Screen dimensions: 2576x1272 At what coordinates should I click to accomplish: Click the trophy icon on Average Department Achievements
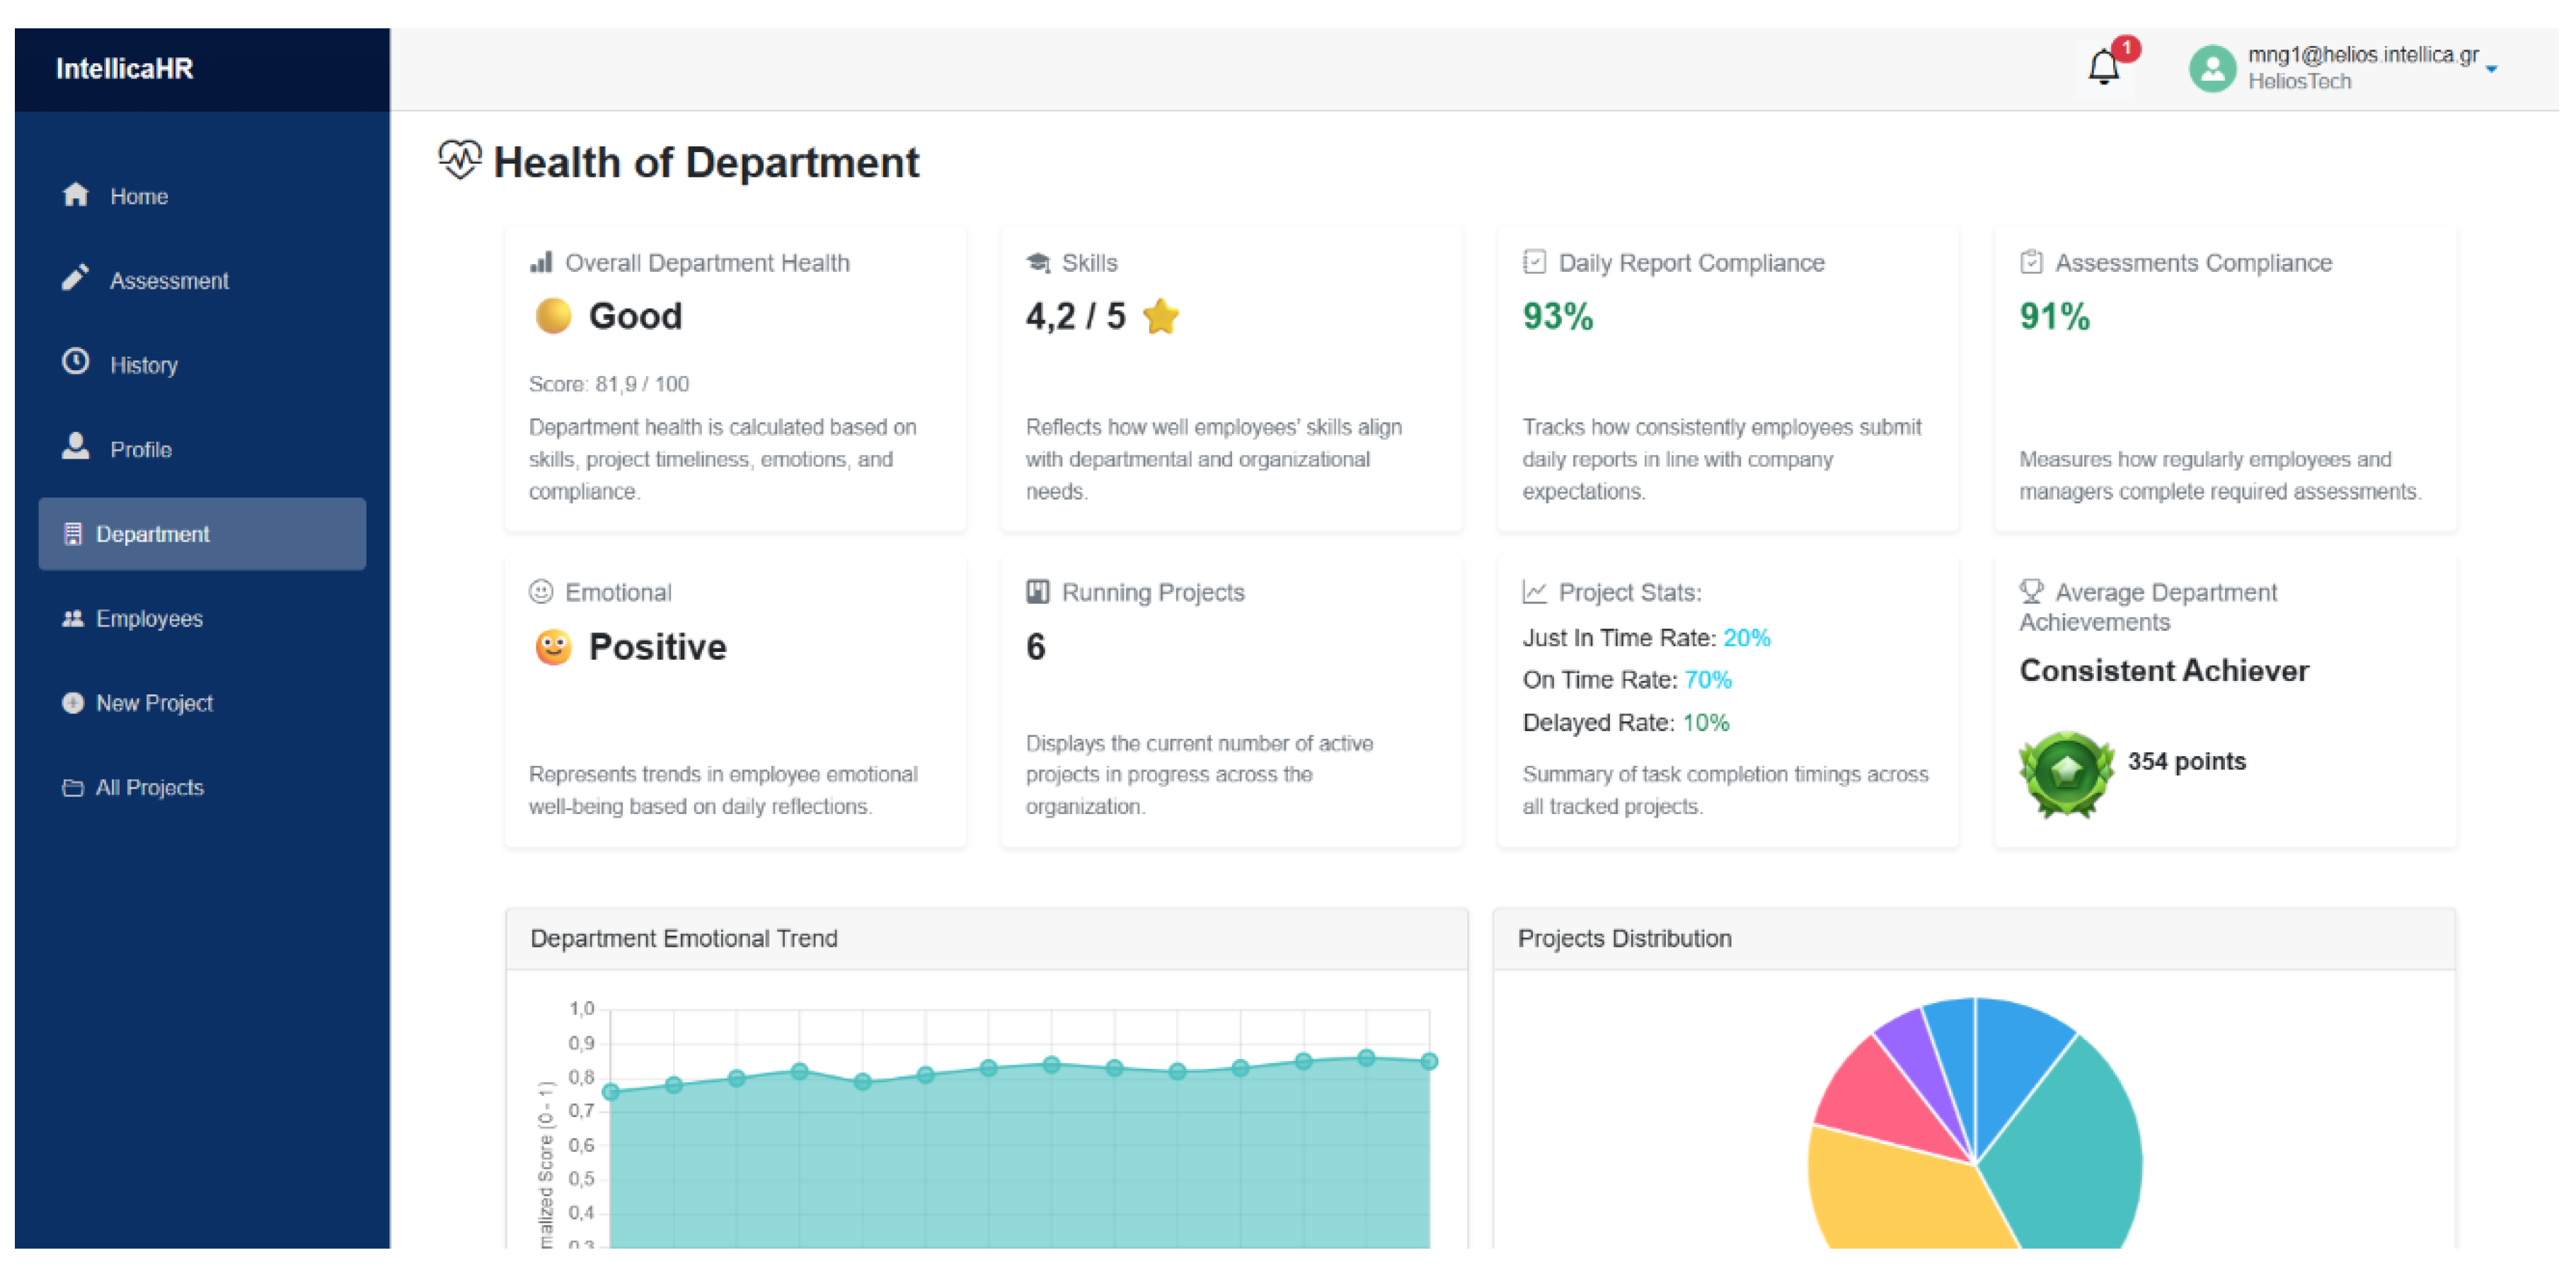(x=2031, y=591)
